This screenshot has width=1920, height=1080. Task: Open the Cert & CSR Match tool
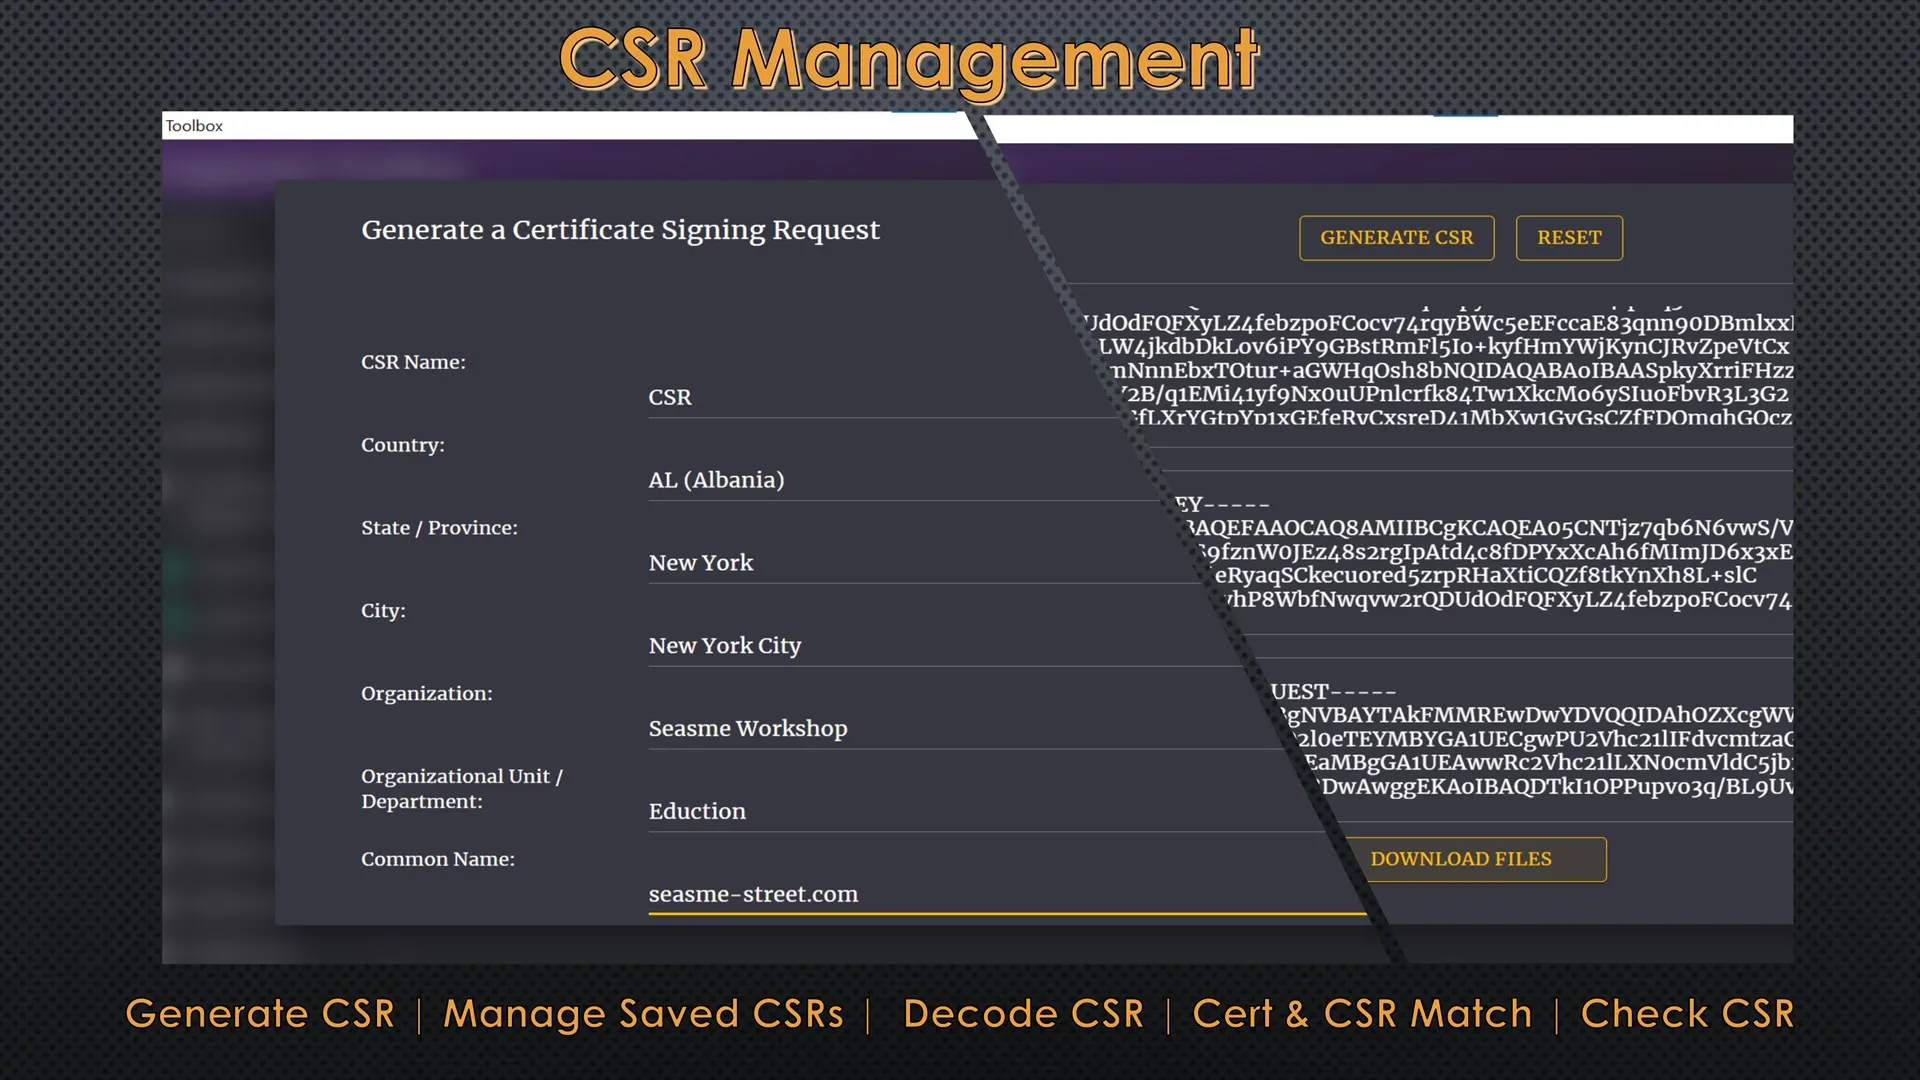coord(1360,1014)
